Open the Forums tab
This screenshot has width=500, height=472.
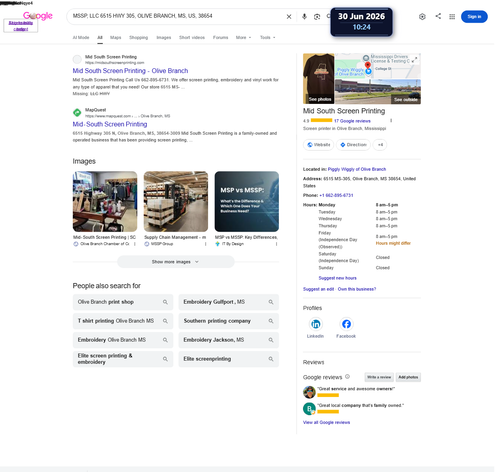220,38
